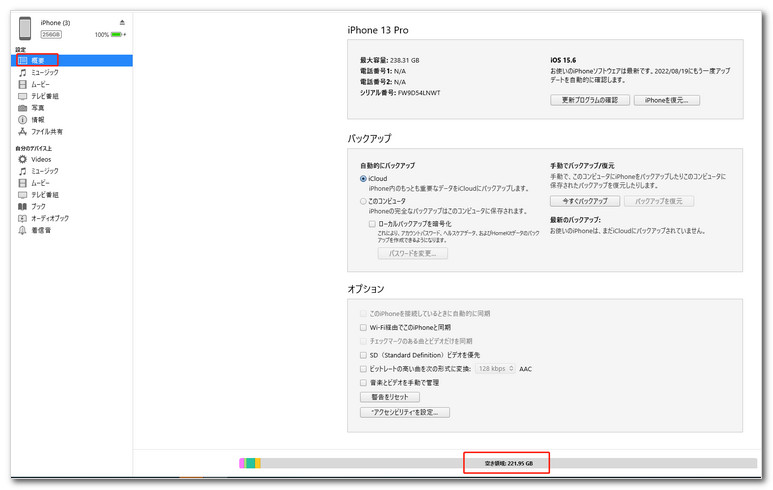Click the pink segment of storage bar

[242, 463]
